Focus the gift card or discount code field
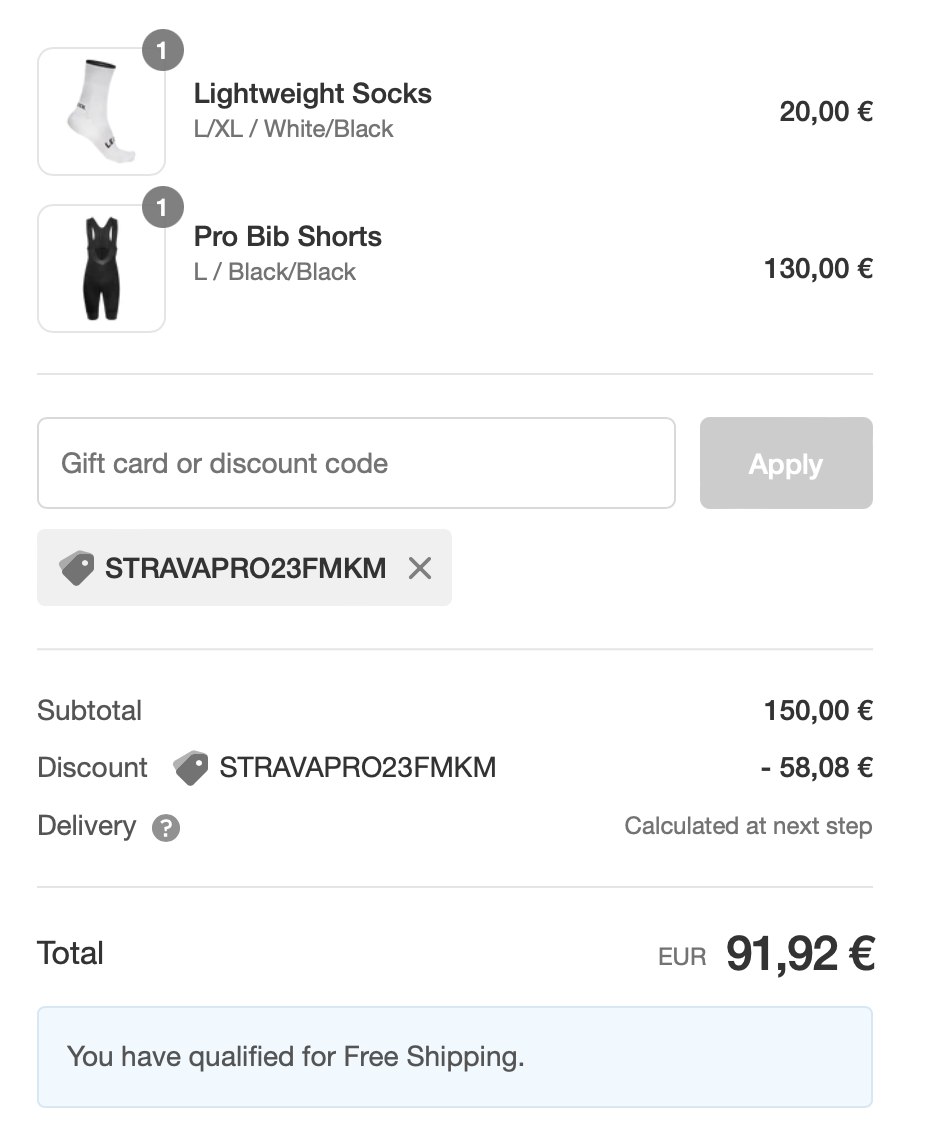The height and width of the screenshot is (1134, 932). click(x=356, y=463)
